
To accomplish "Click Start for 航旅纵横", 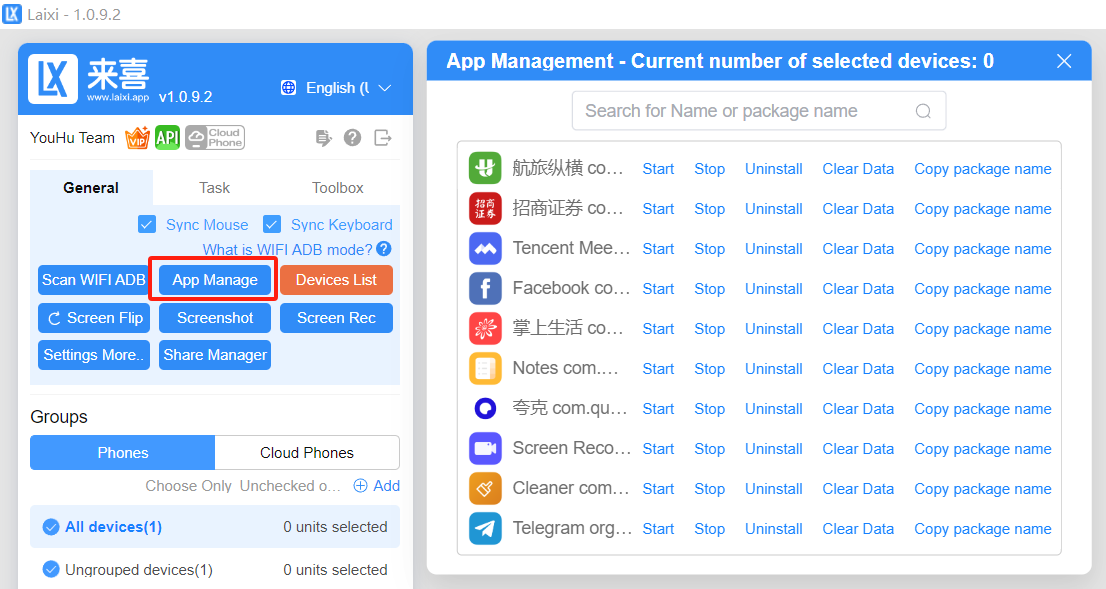I will 658,169.
